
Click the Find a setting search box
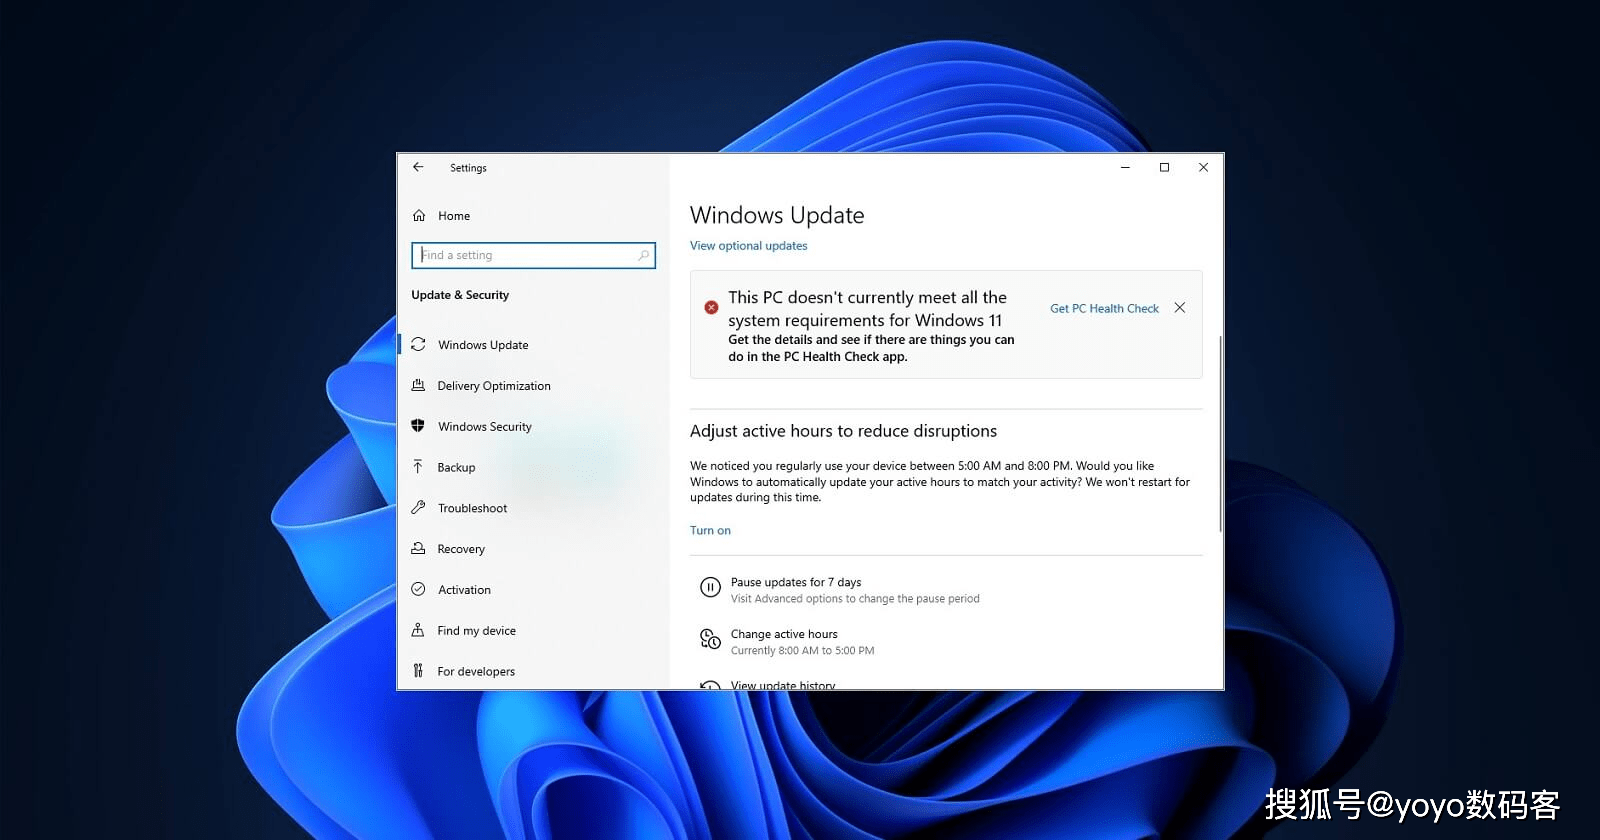533,255
